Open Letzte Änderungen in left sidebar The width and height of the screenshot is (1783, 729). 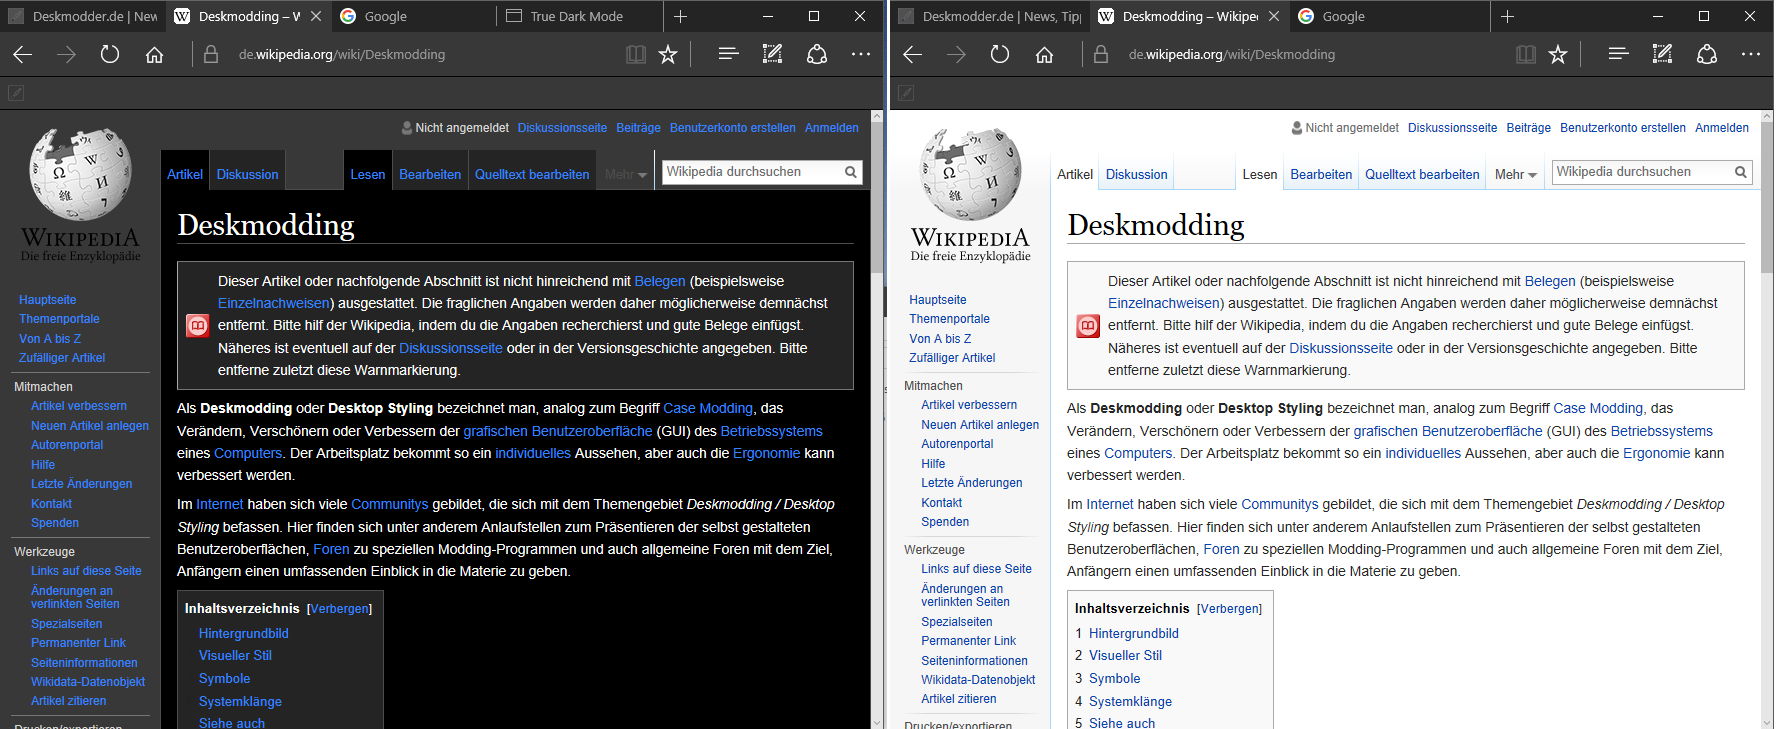point(81,483)
